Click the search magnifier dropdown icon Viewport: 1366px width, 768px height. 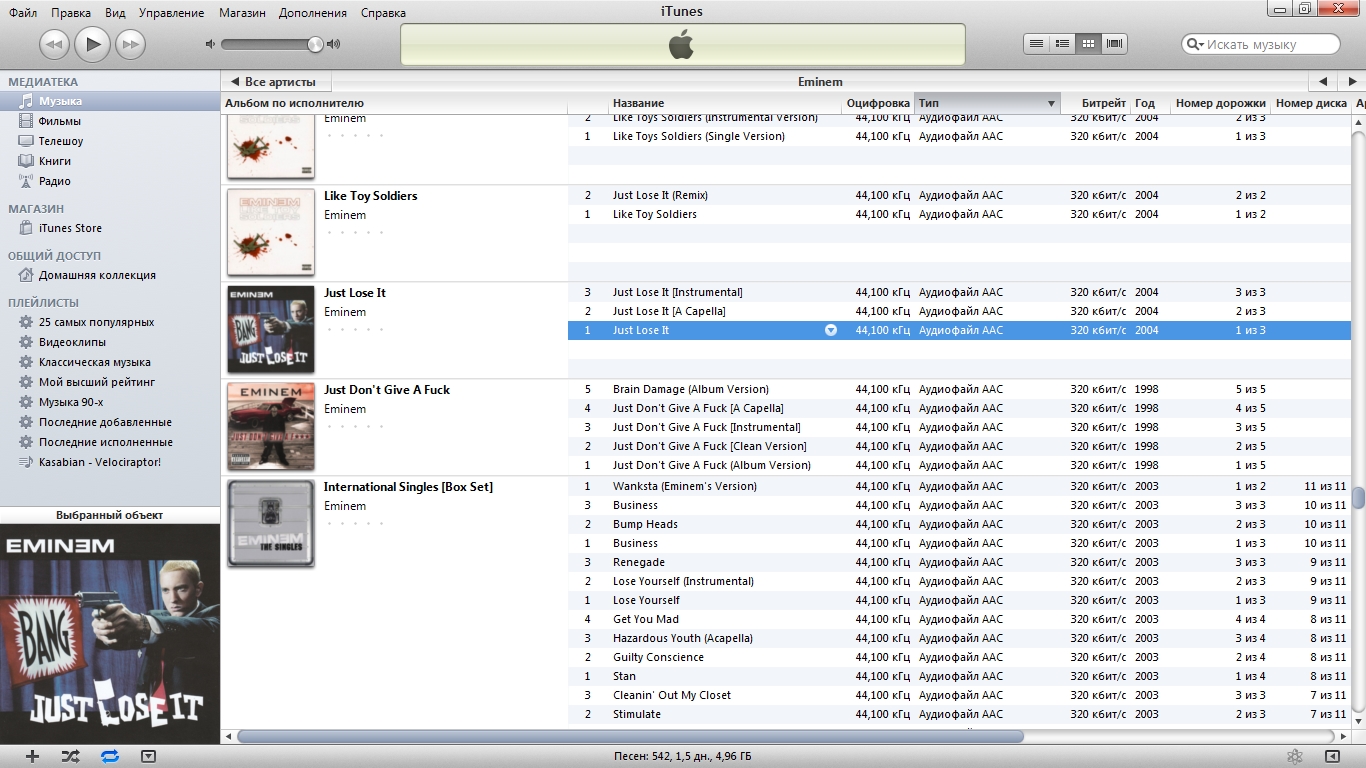tap(1194, 44)
